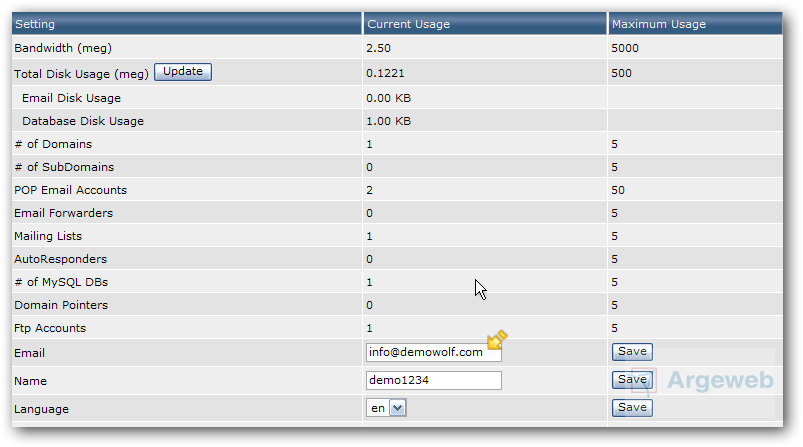Viewport: 803px width, 447px height.
Task: Click the Update button for disk usage
Action: tap(183, 72)
